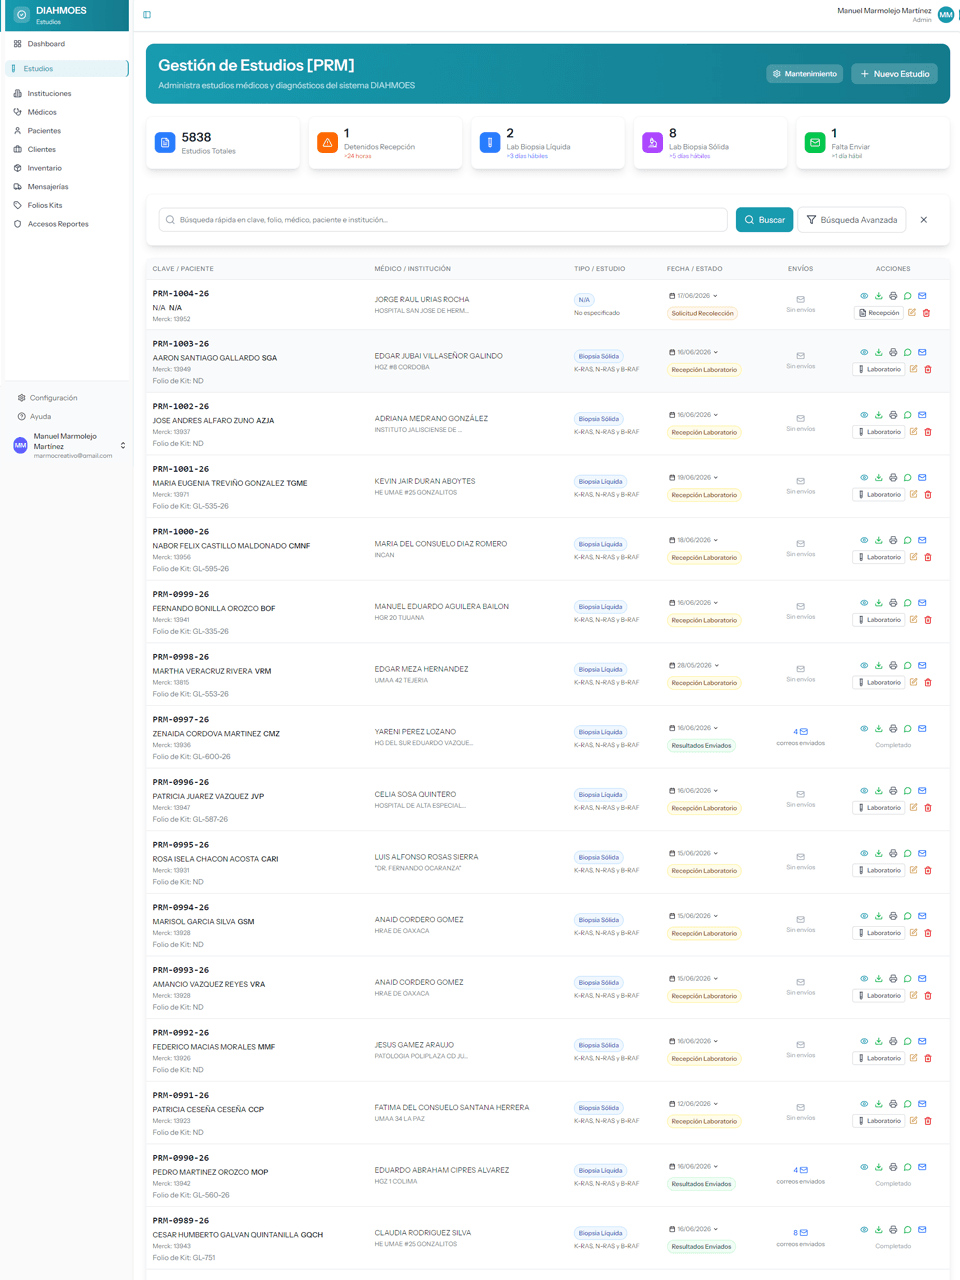Open chat message icon for PRM-1001-26
Screen dimensions: 960x1280
point(908,478)
